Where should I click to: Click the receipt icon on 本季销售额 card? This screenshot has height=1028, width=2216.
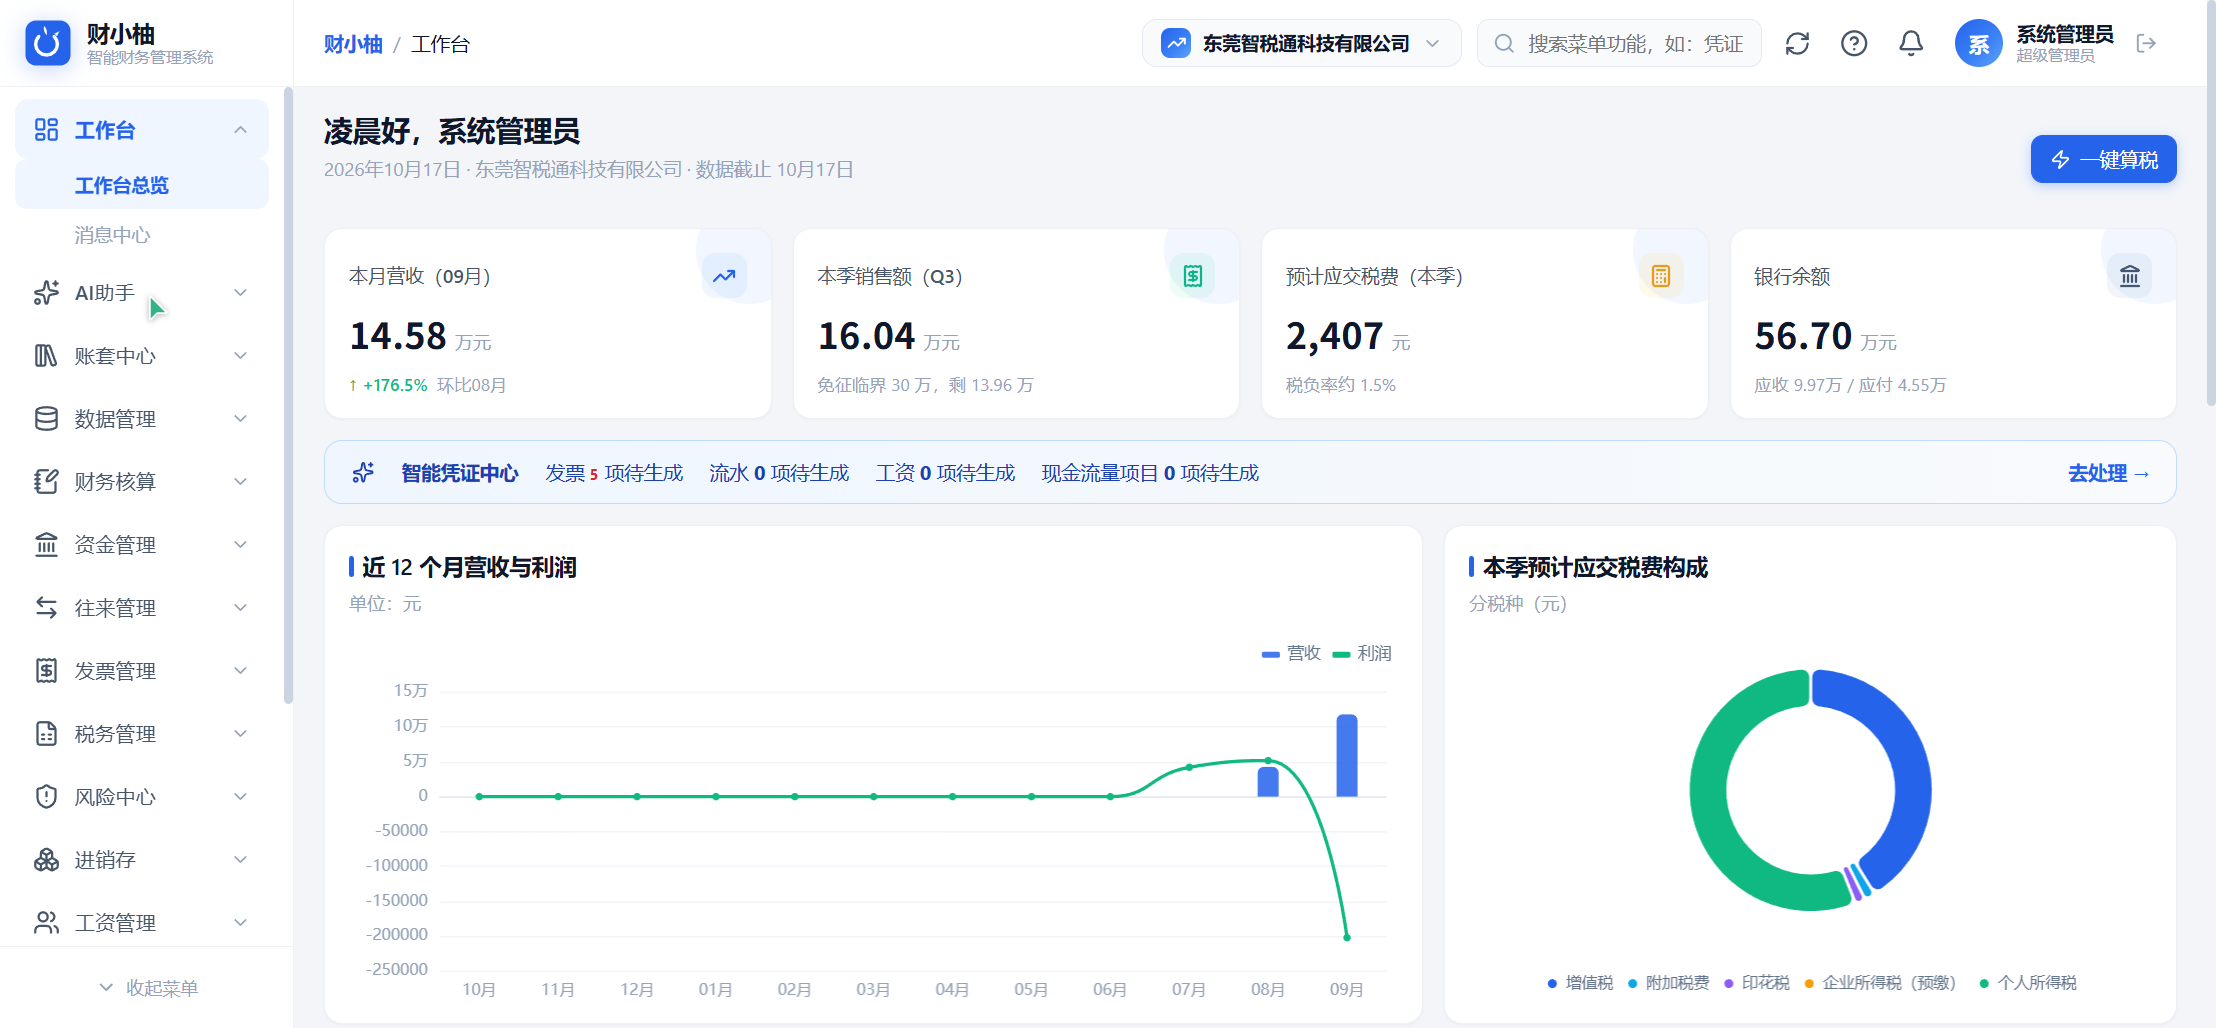pos(1193,276)
